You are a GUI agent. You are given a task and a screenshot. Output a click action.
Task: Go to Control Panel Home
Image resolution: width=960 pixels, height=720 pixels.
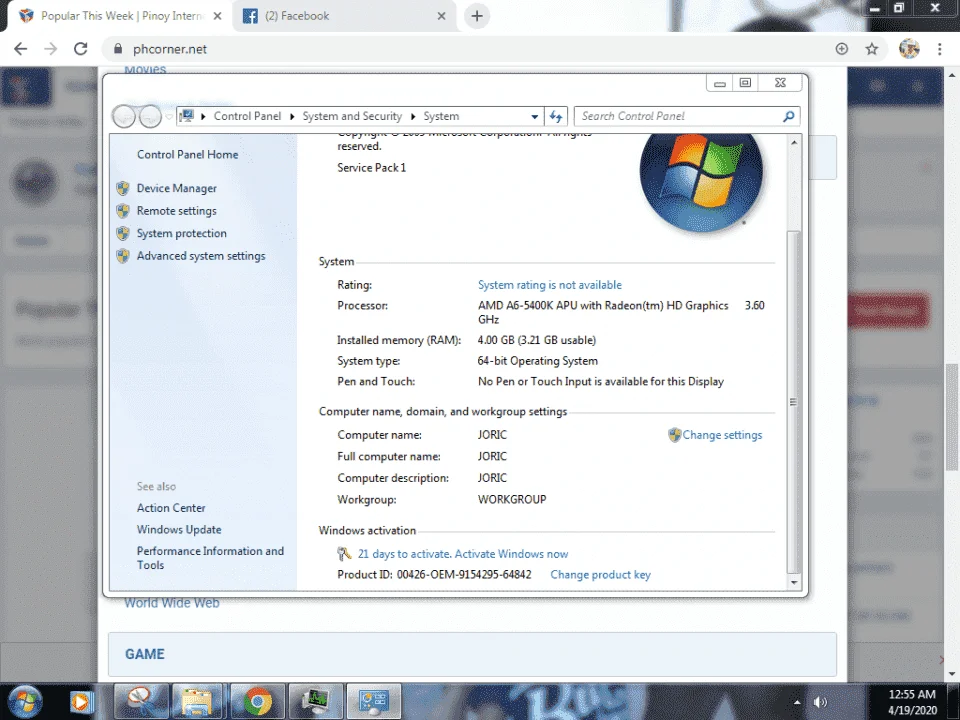[x=187, y=154]
